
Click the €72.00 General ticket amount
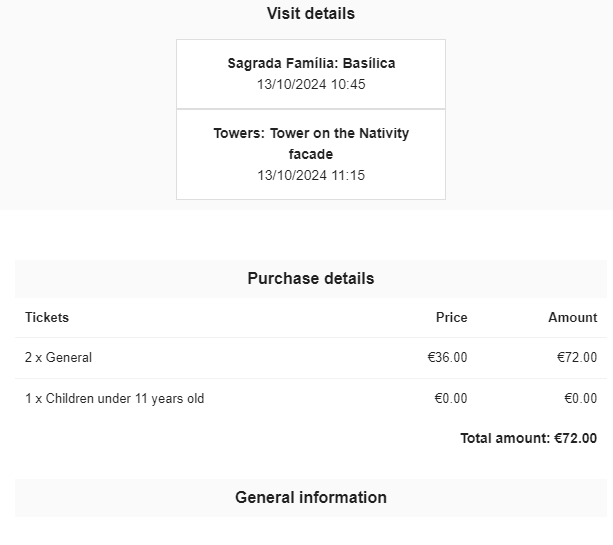577,358
